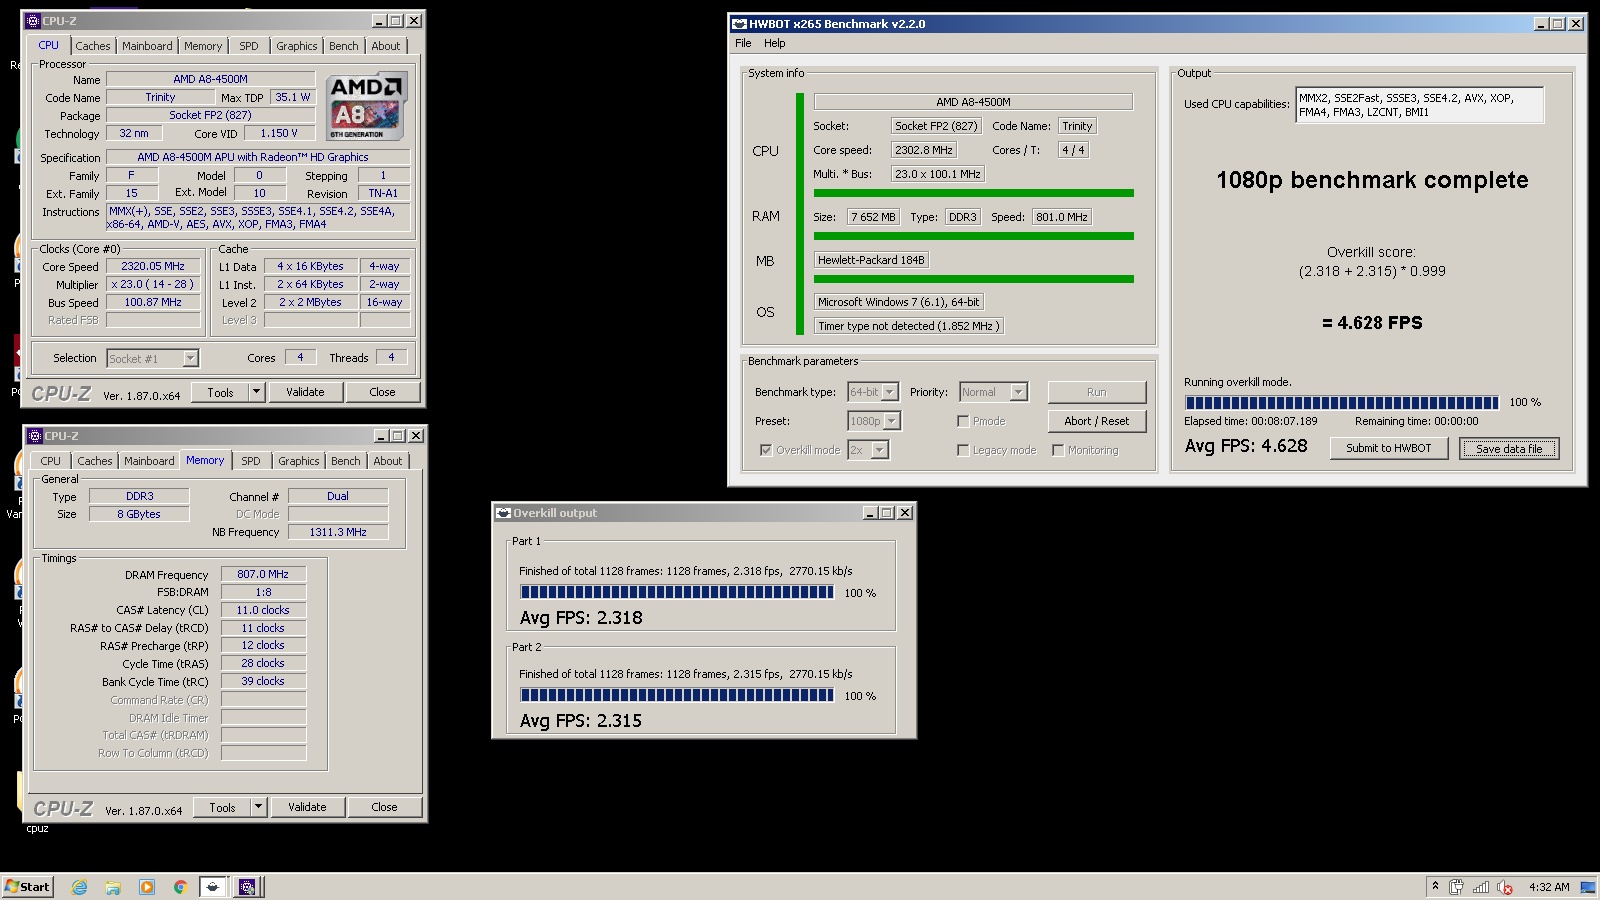Switch to Memory tab in top CPU-Z
This screenshot has width=1600, height=900.
click(203, 46)
